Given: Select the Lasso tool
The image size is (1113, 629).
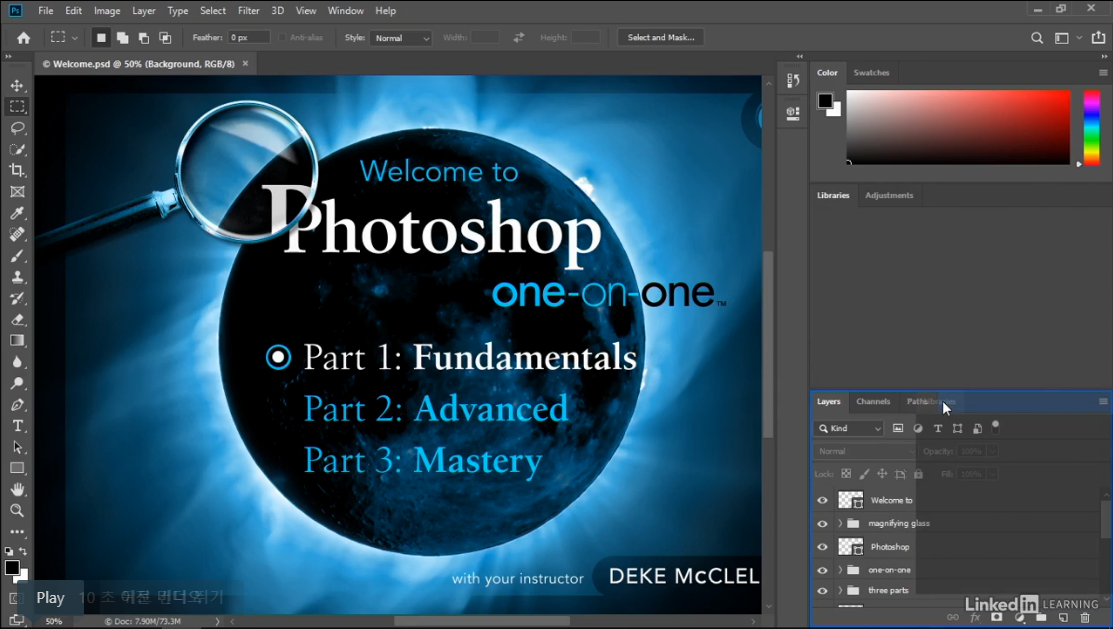Looking at the screenshot, I should click(x=17, y=128).
